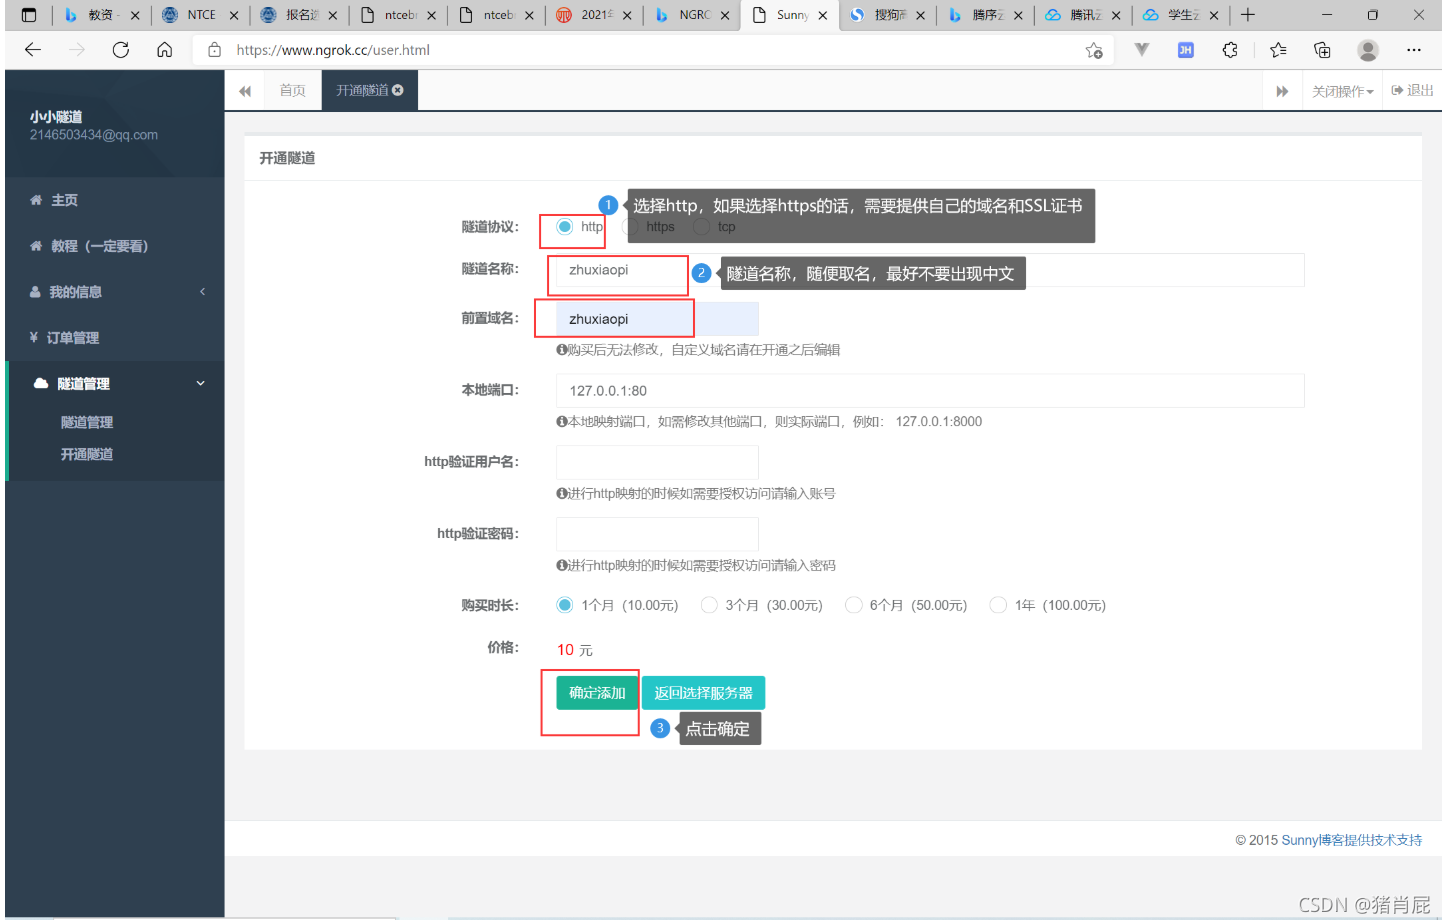Click the 本地端口 input field

(x=930, y=391)
